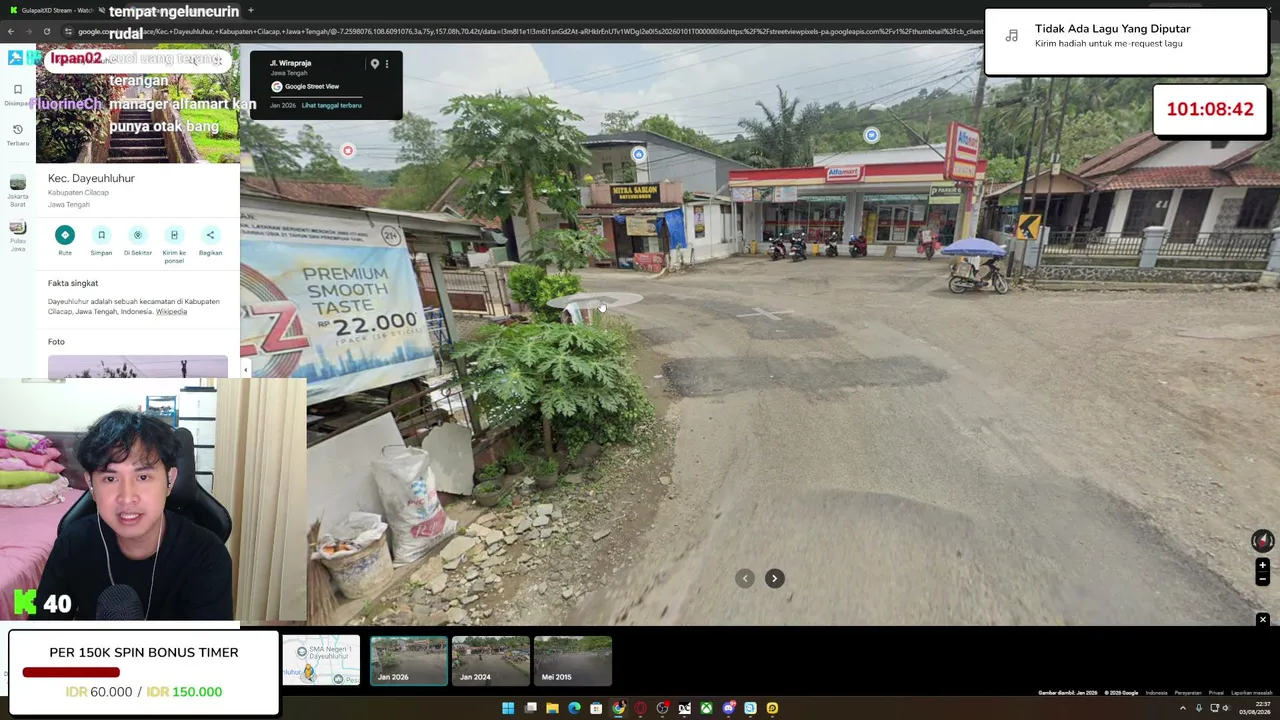Open Microsoft Edge from the taskbar
This screenshot has width=1280, height=720.
[x=574, y=708]
